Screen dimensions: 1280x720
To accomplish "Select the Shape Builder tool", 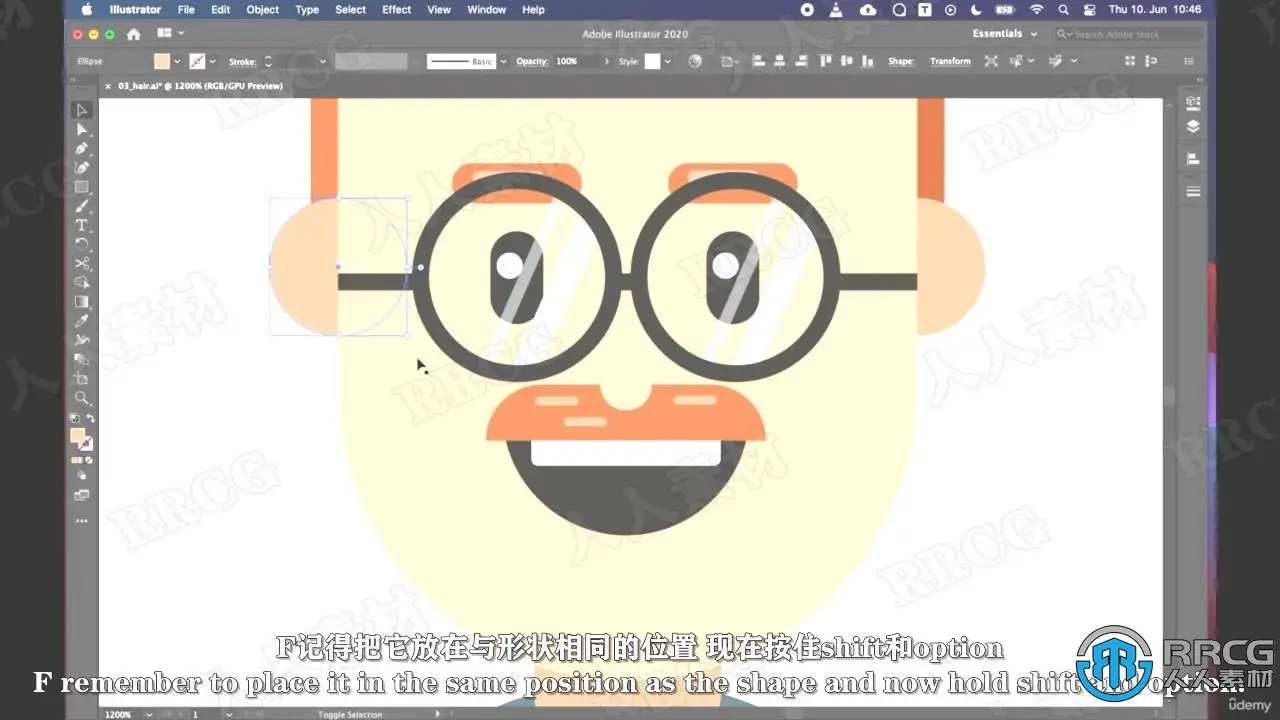I will pos(82,283).
